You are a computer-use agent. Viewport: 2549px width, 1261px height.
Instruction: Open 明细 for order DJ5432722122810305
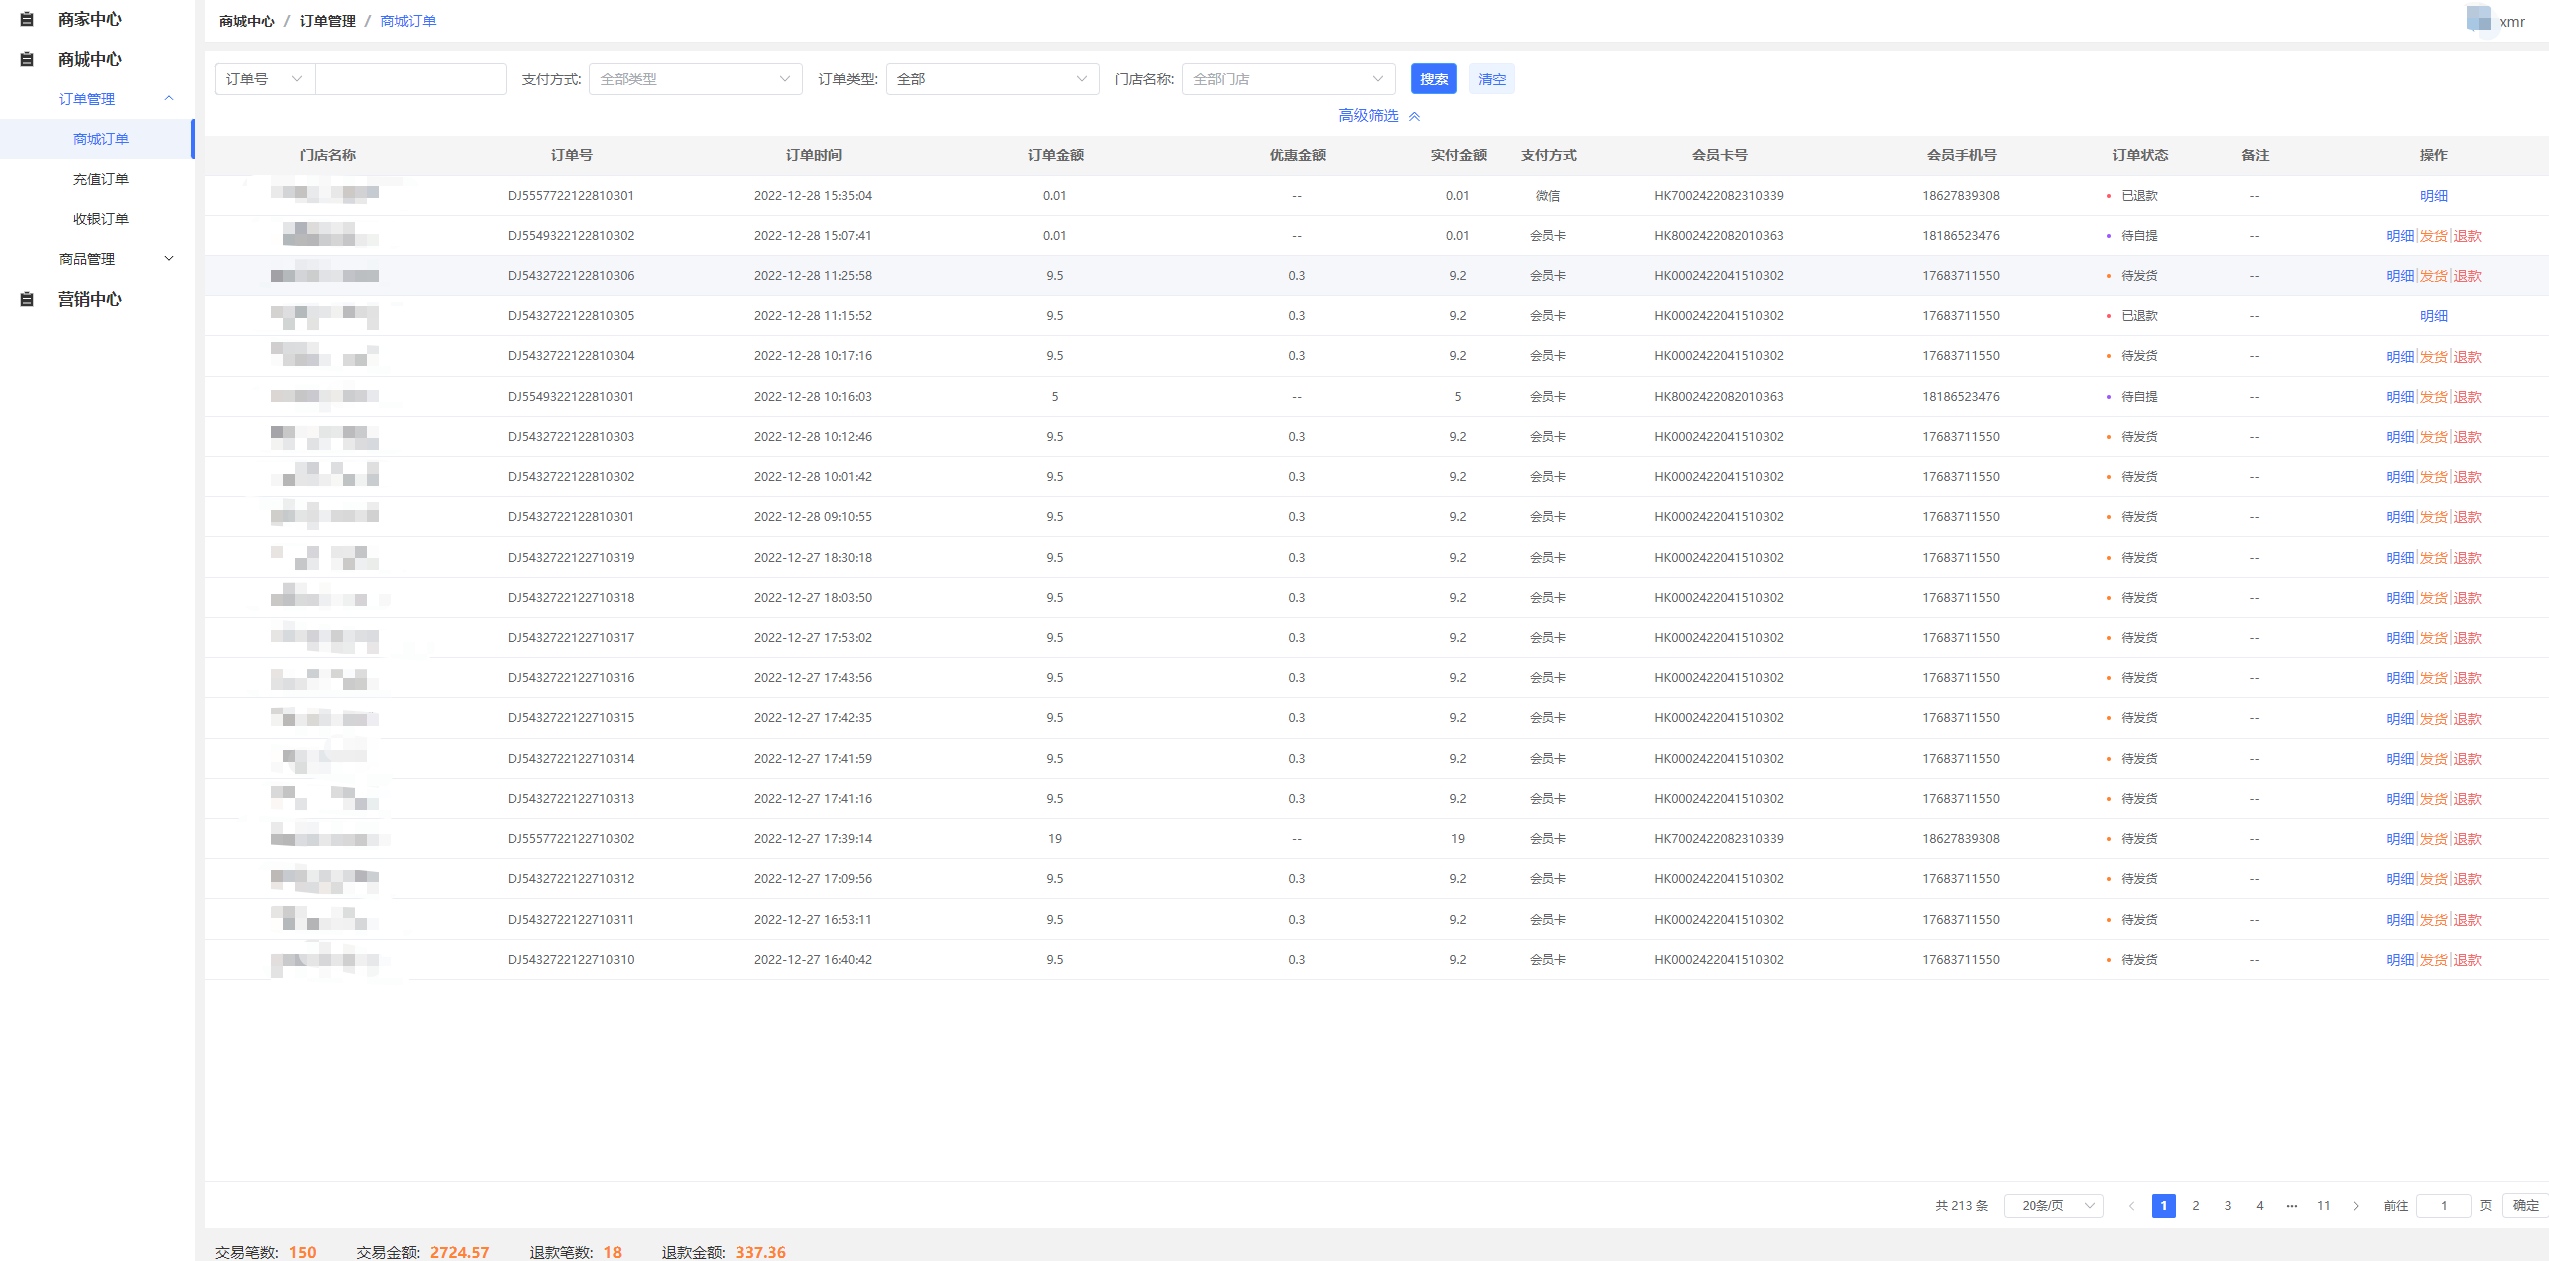coord(2433,315)
